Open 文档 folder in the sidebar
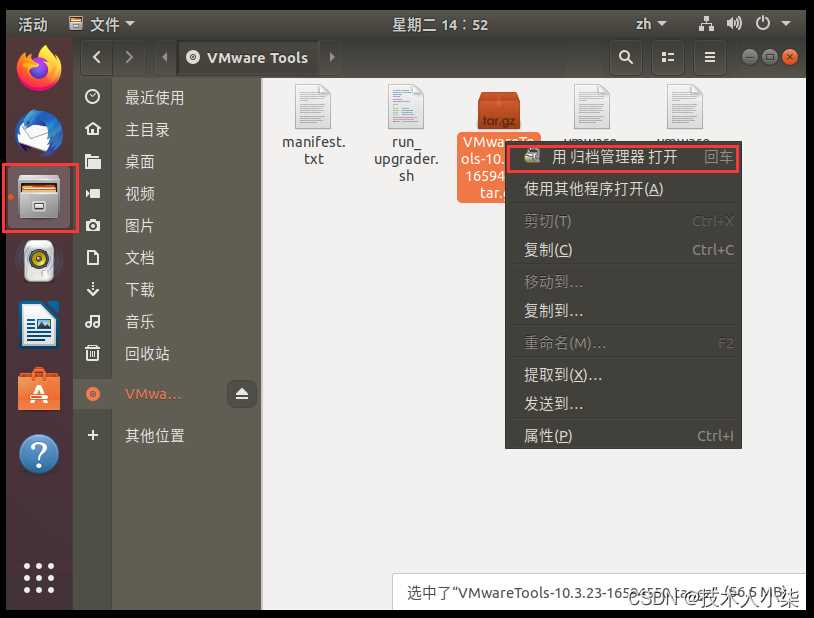814x618 pixels. 168,258
